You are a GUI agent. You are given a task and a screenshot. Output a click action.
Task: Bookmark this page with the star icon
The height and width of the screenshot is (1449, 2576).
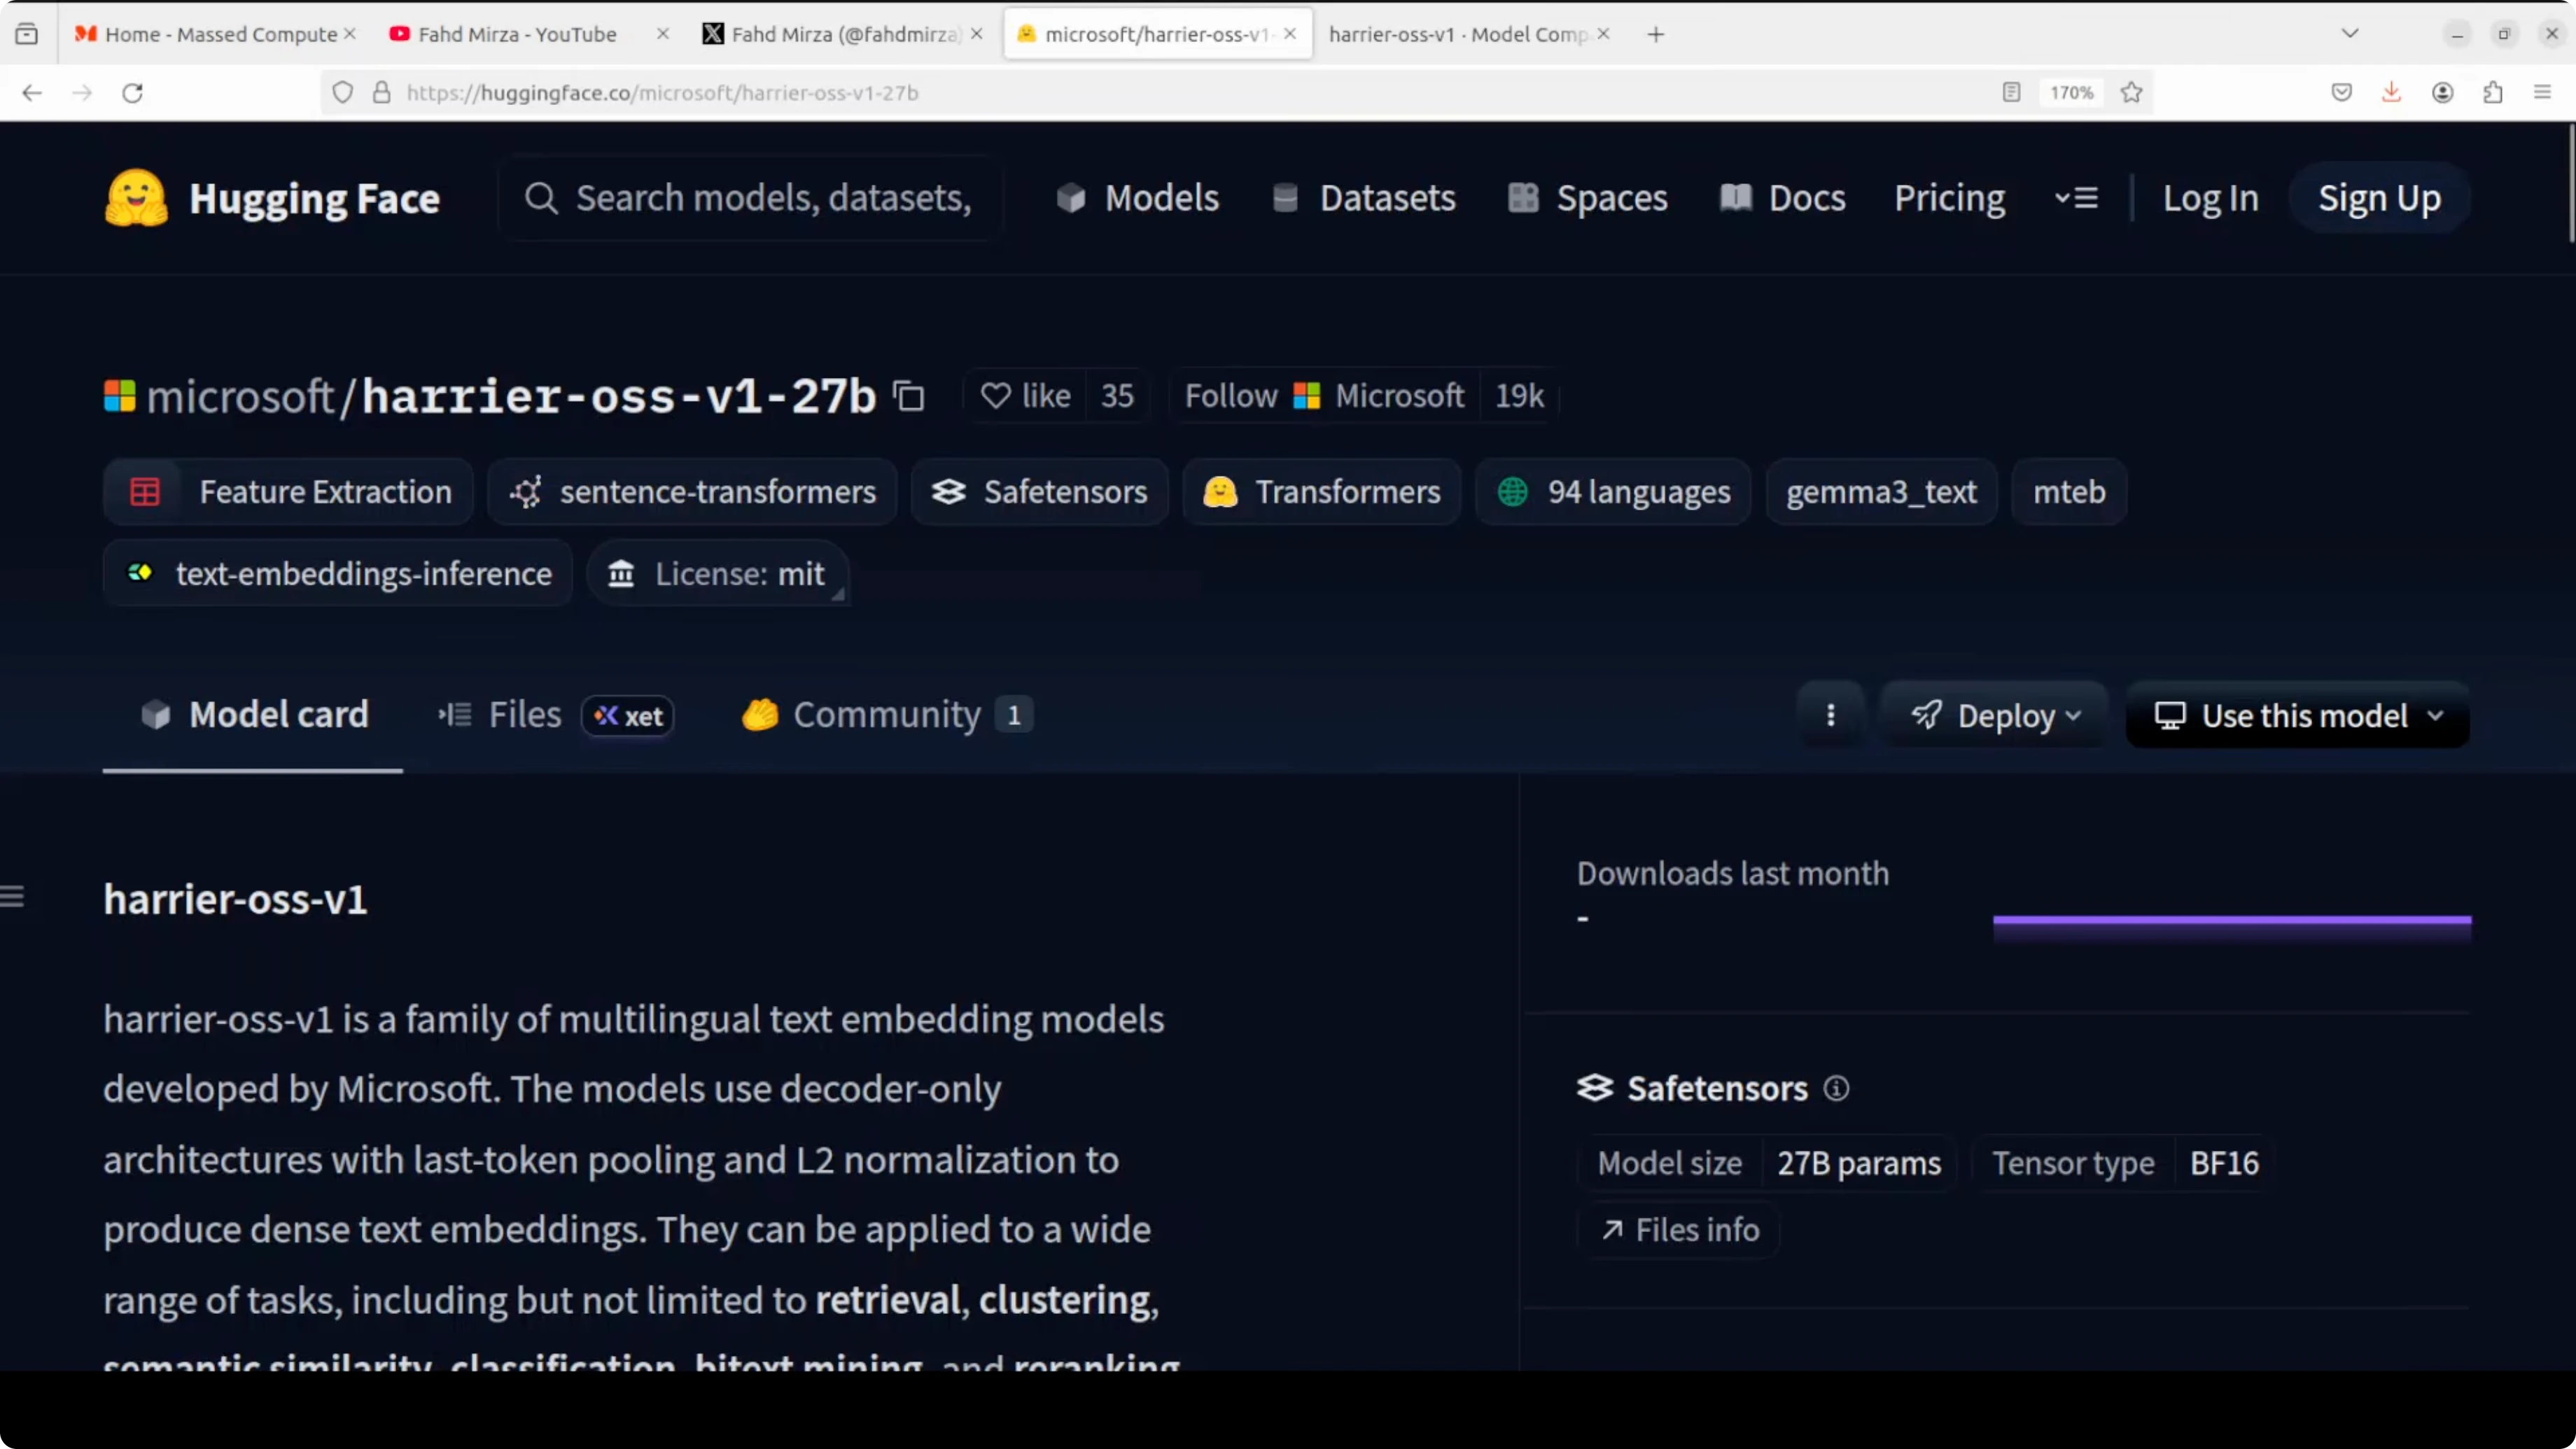2131,93
